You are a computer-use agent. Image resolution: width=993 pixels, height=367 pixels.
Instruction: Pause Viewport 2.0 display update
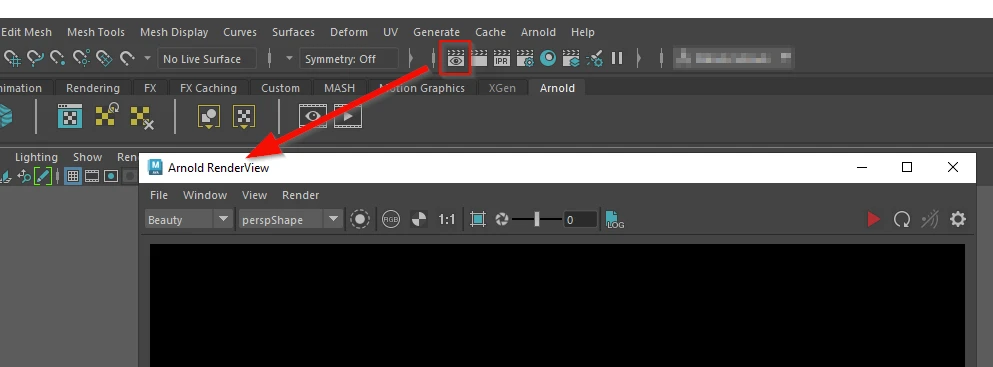click(x=617, y=59)
